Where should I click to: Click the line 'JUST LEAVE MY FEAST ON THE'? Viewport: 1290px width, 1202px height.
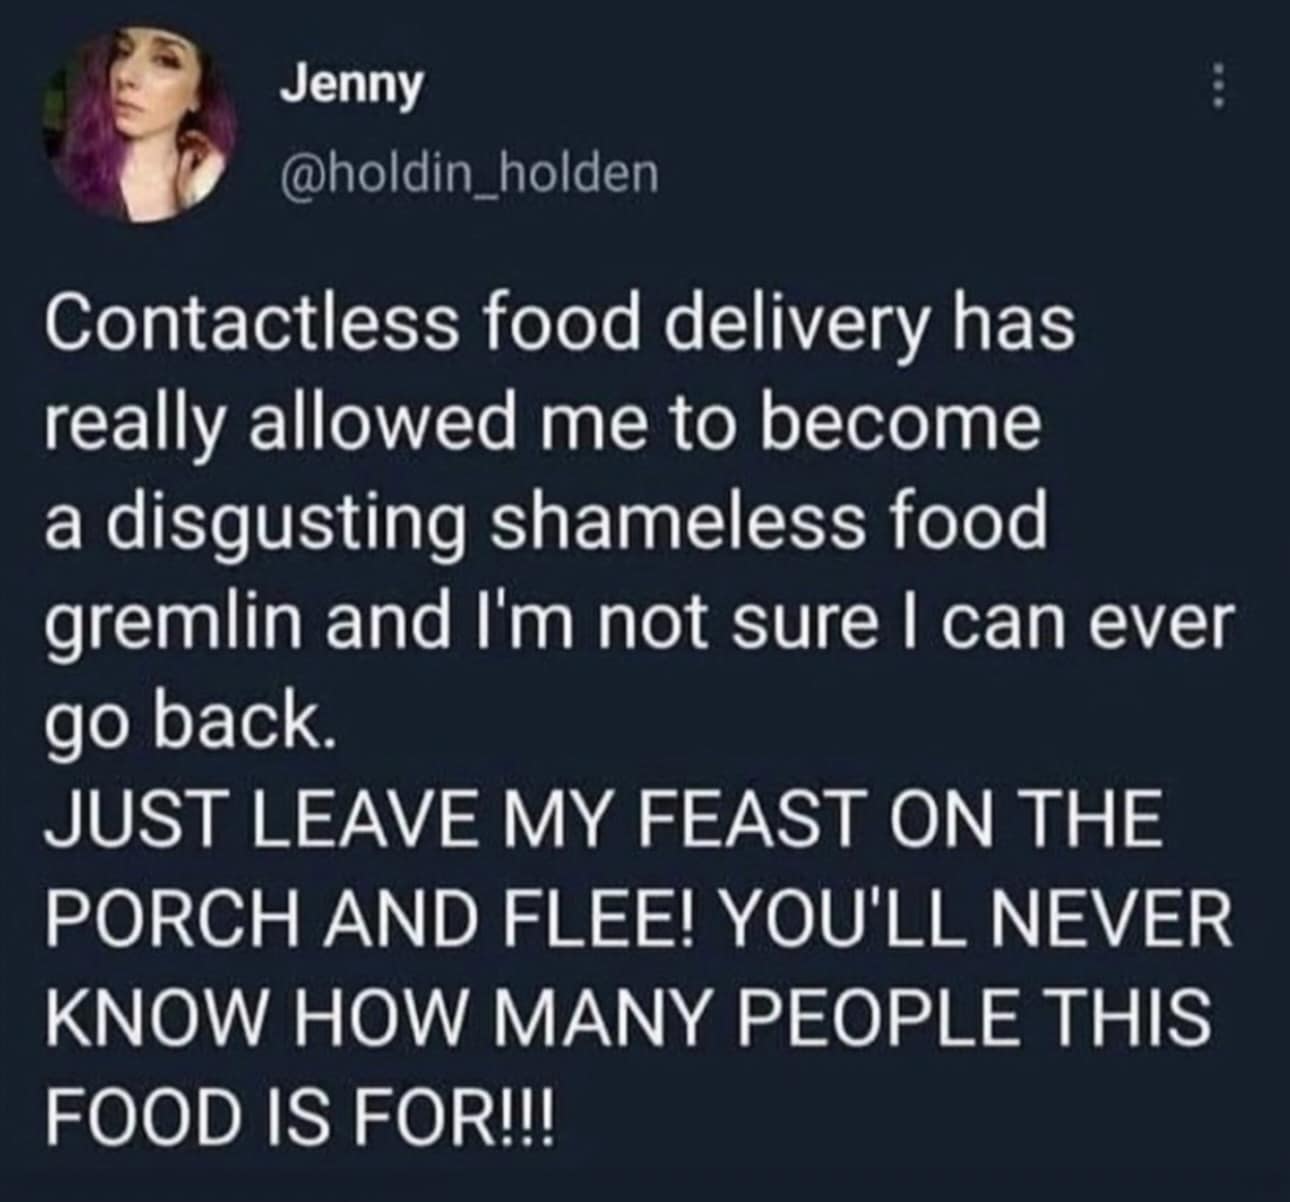603,820
